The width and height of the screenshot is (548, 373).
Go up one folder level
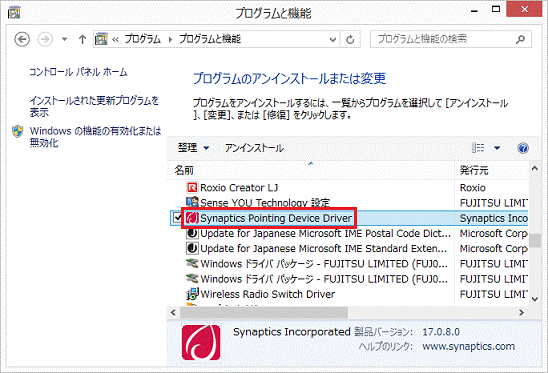point(82,39)
